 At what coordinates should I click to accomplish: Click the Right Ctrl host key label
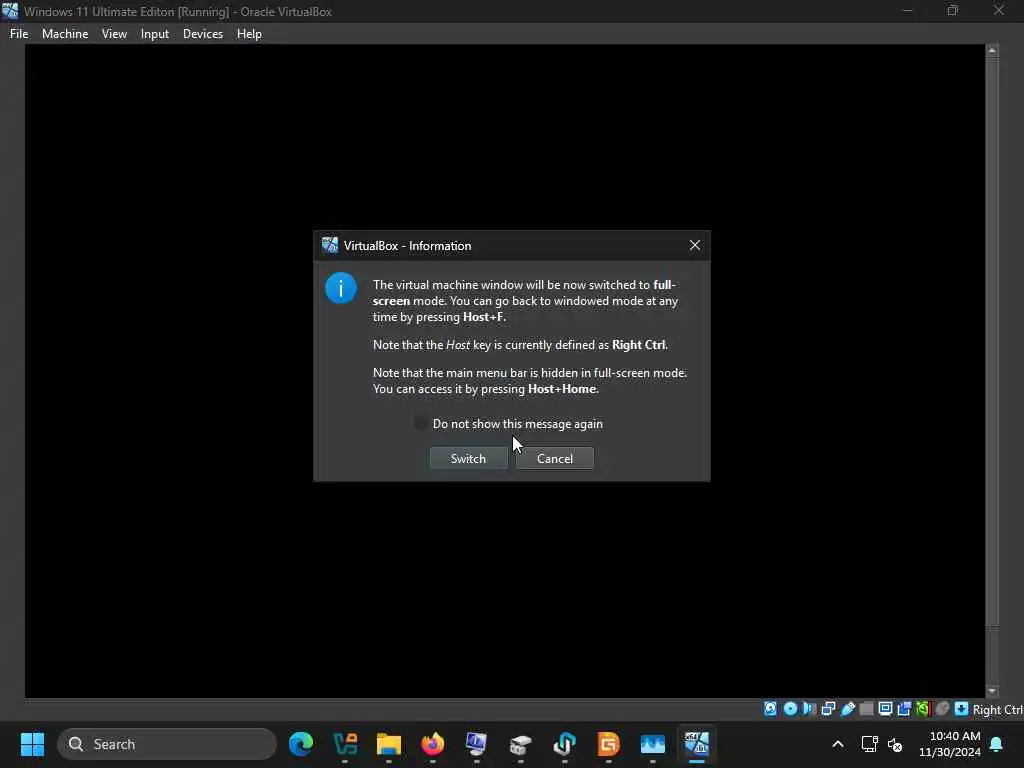click(x=997, y=710)
